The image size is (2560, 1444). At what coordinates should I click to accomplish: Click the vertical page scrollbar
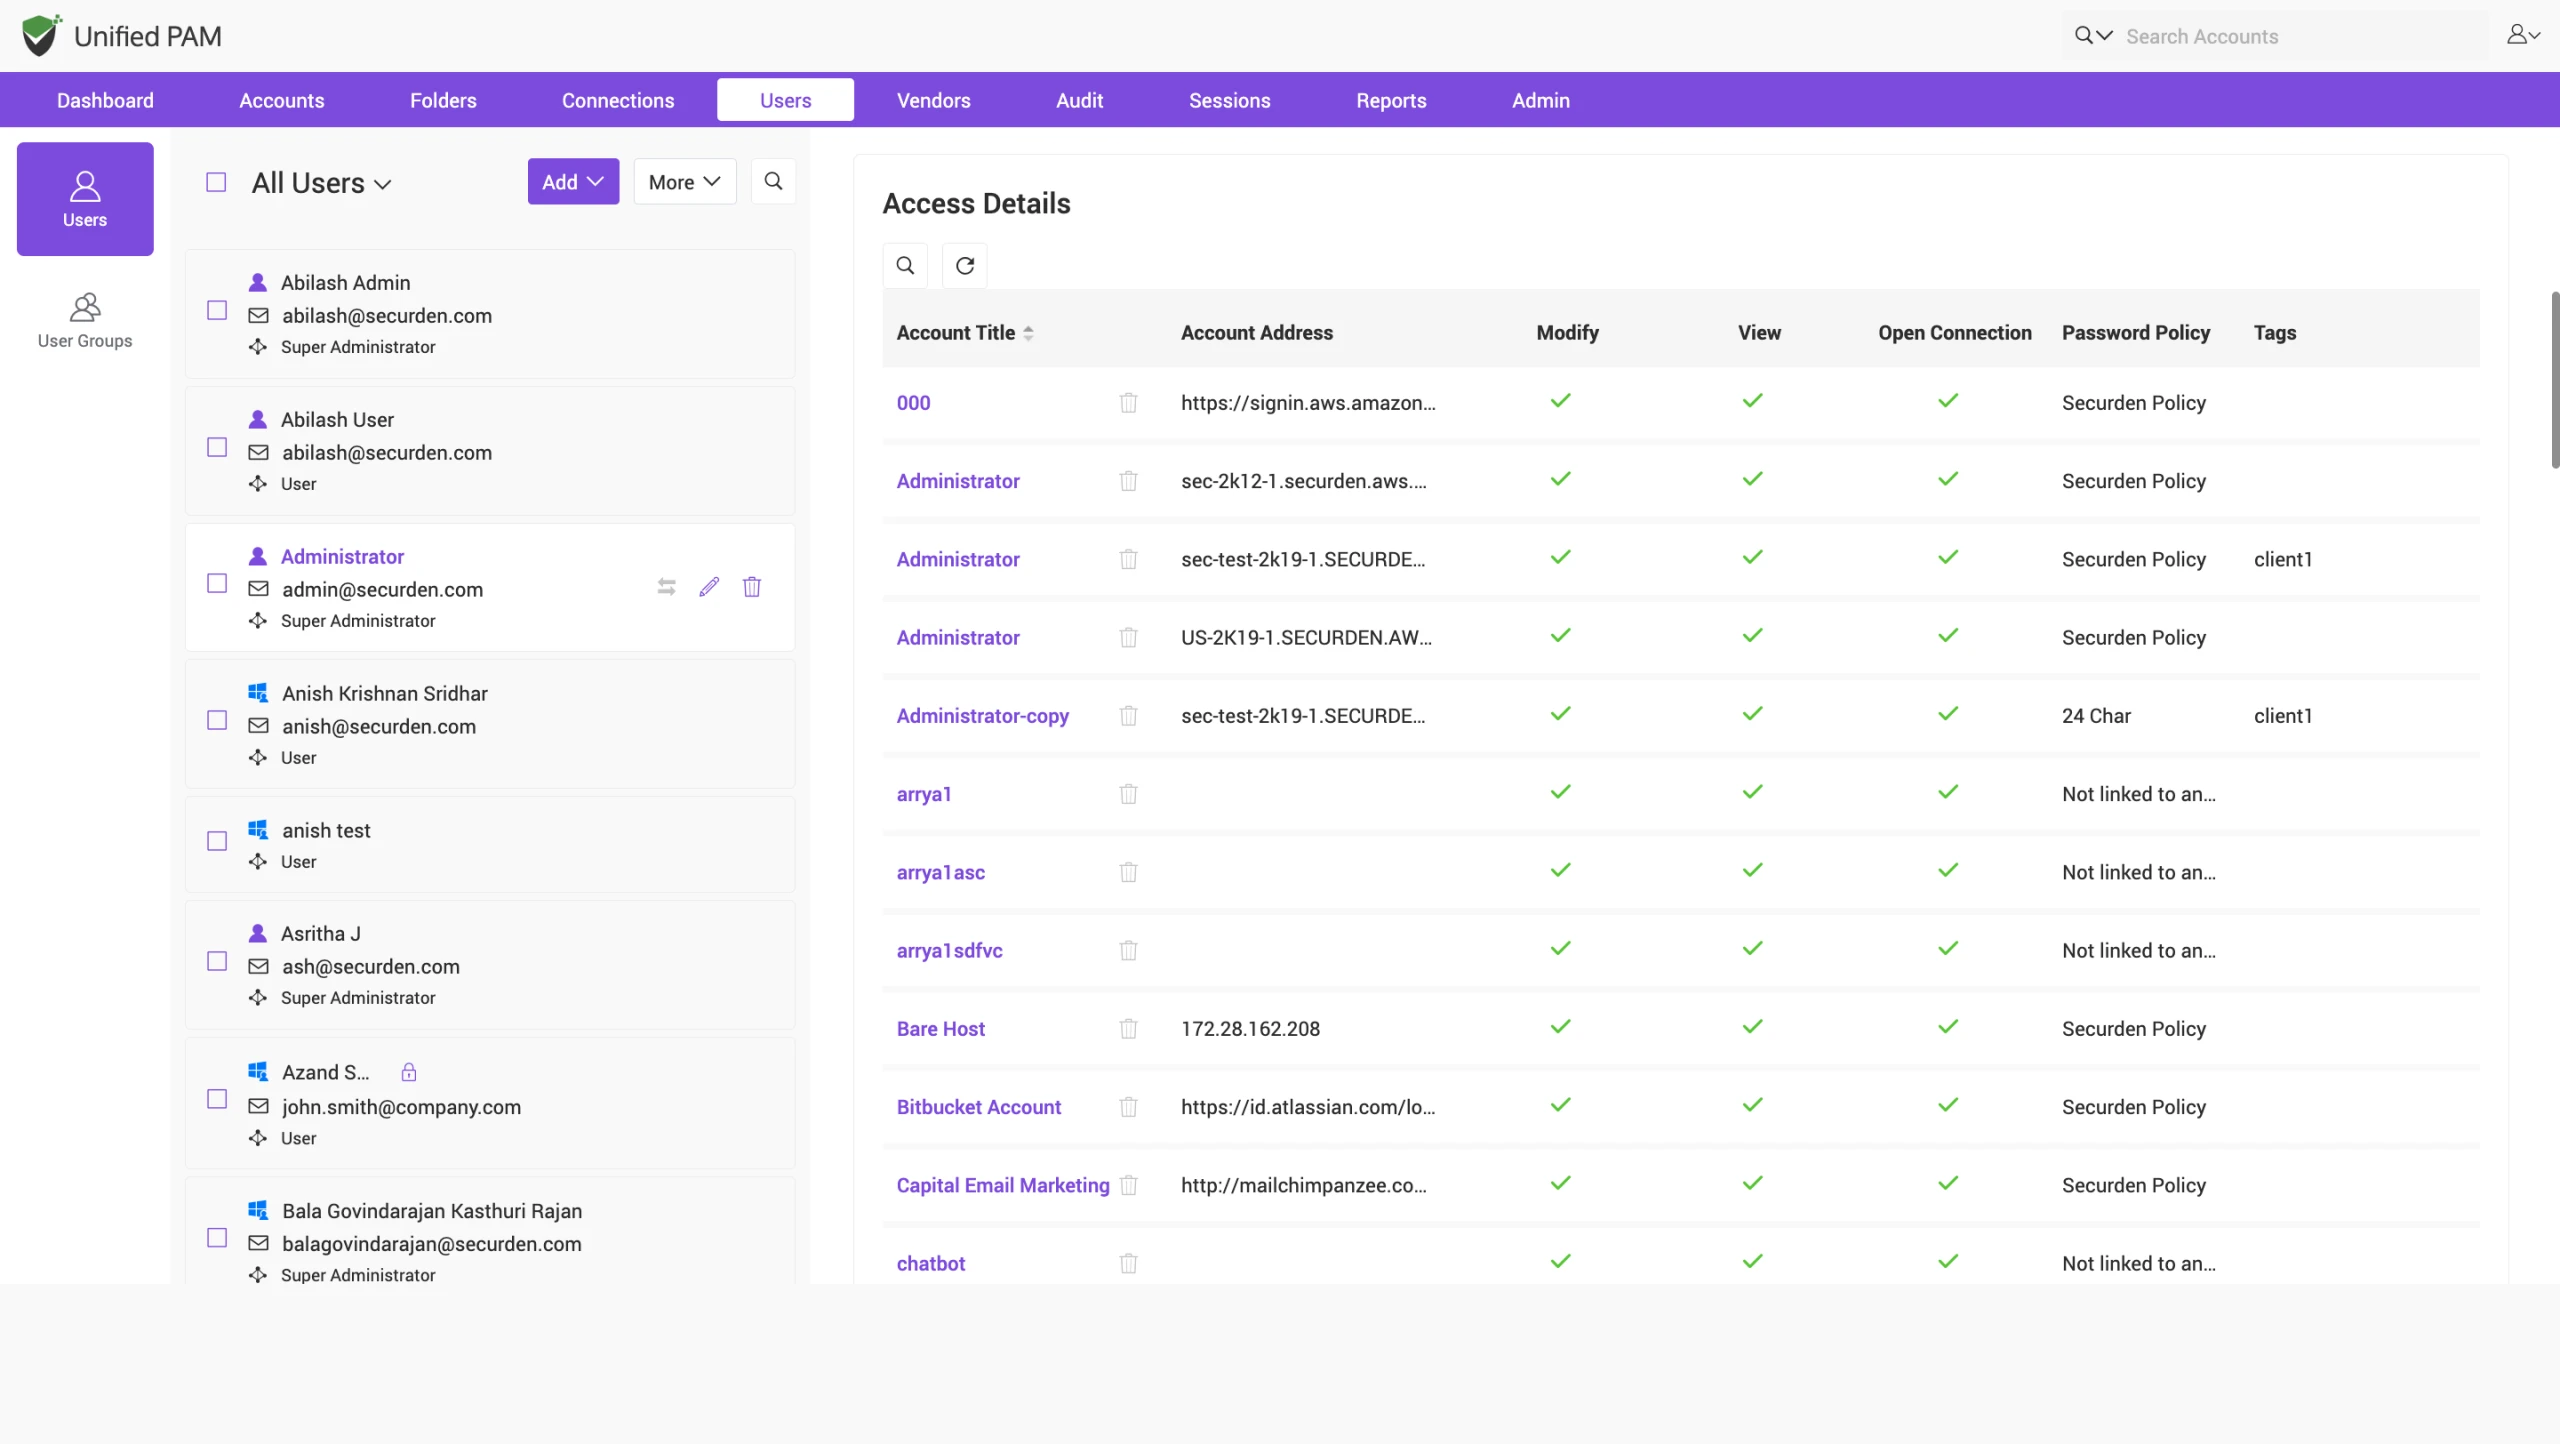2554,380
